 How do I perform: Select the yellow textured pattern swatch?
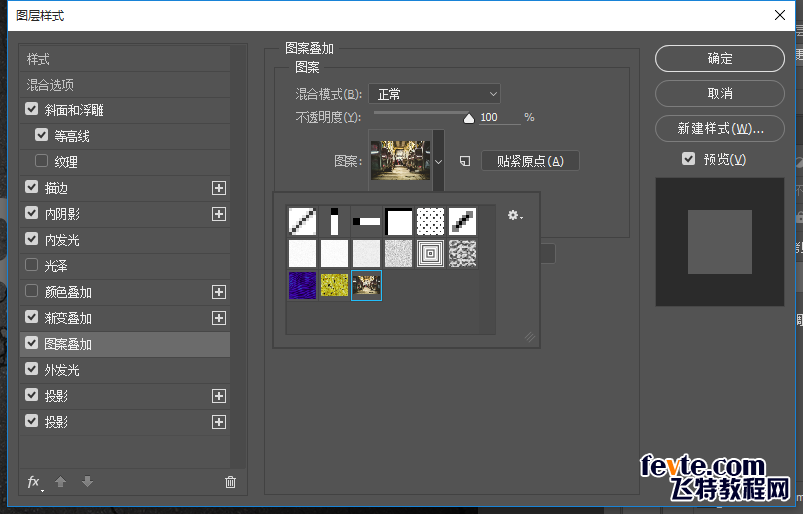tap(334, 285)
